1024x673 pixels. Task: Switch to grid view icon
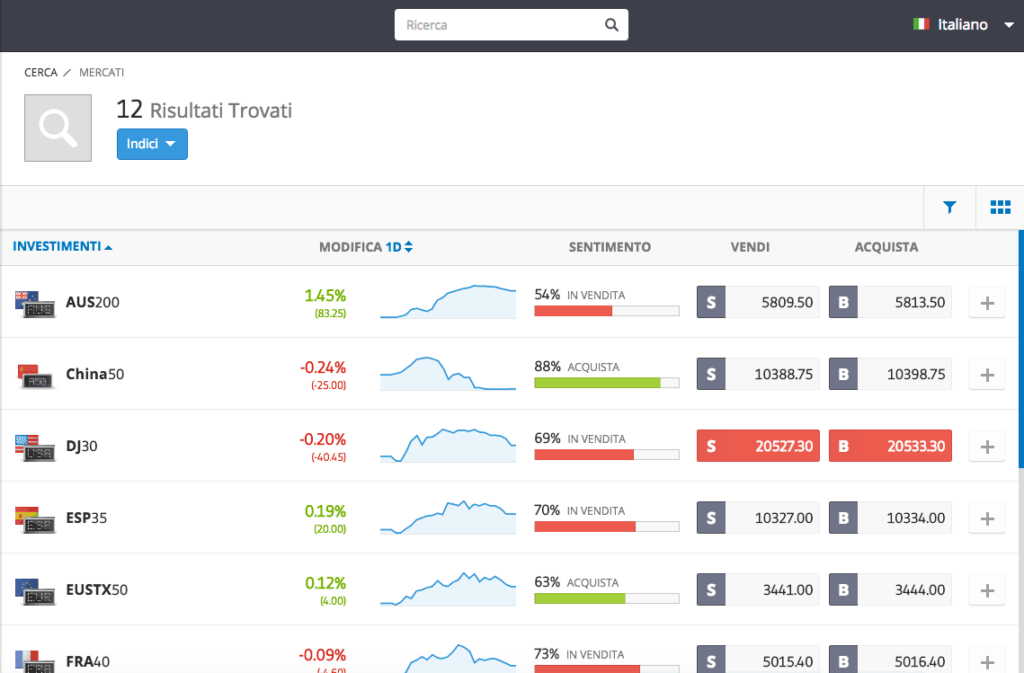pyautogui.click(x=1000, y=207)
